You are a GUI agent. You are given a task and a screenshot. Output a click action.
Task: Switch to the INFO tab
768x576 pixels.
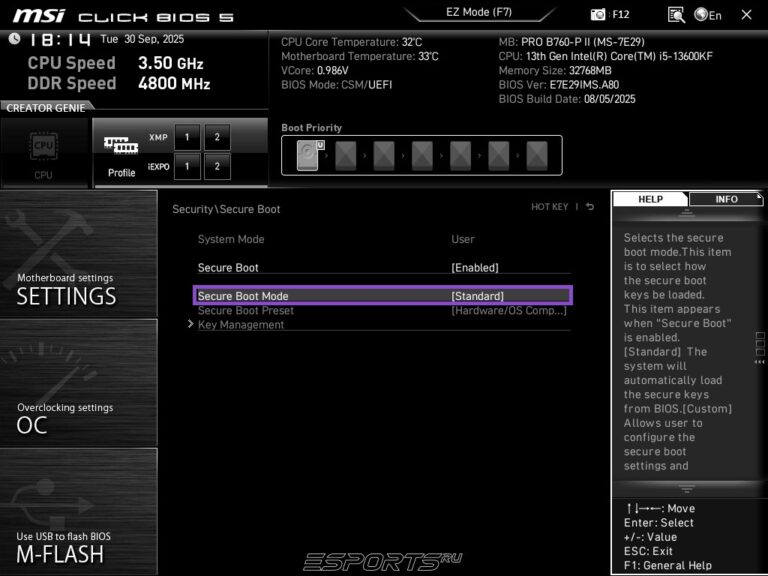[726, 199]
